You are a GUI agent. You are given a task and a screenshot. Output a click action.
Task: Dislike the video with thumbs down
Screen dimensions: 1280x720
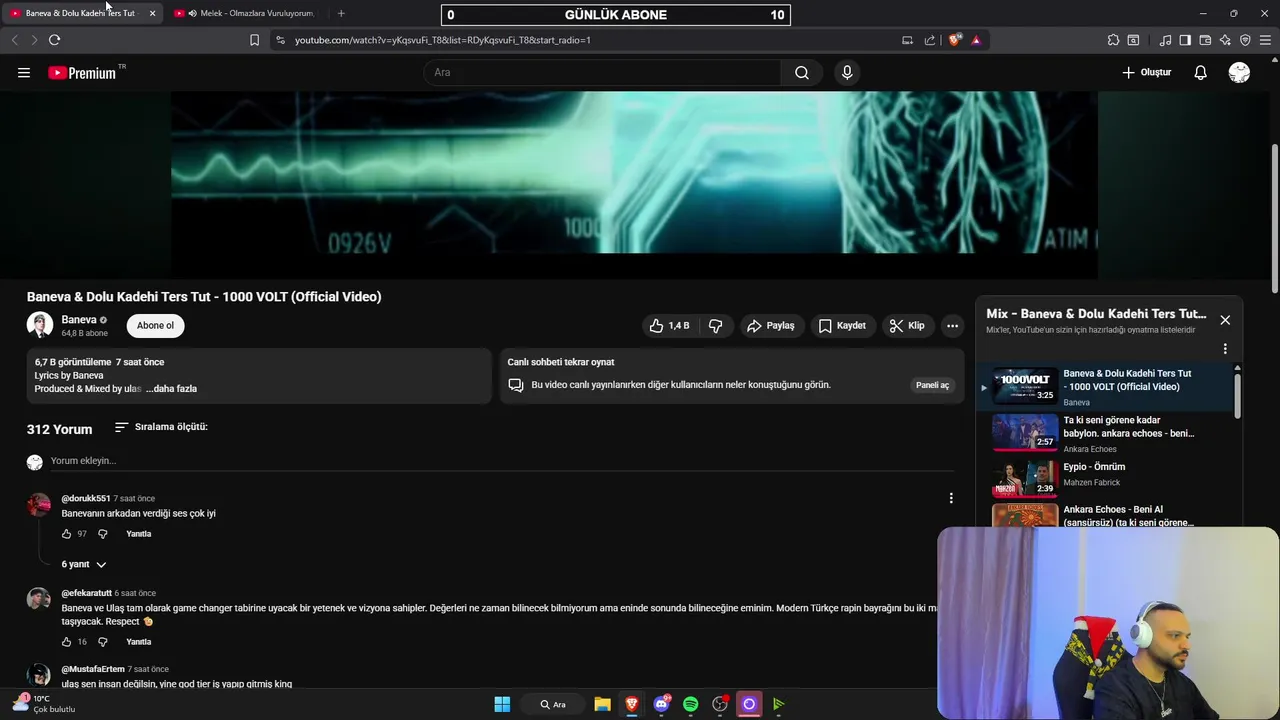(x=716, y=326)
